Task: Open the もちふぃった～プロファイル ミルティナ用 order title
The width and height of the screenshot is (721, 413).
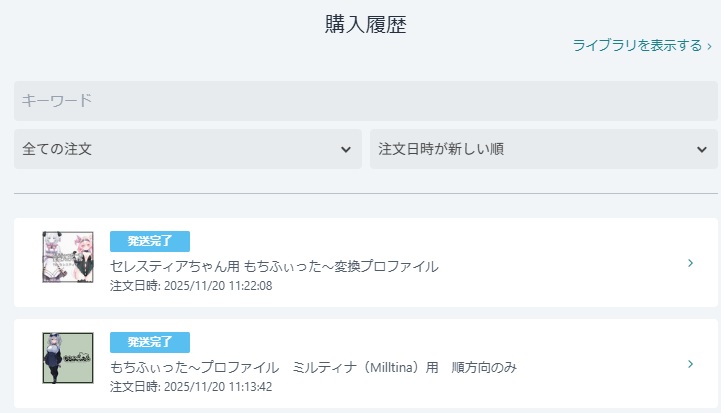Action: coord(313,367)
